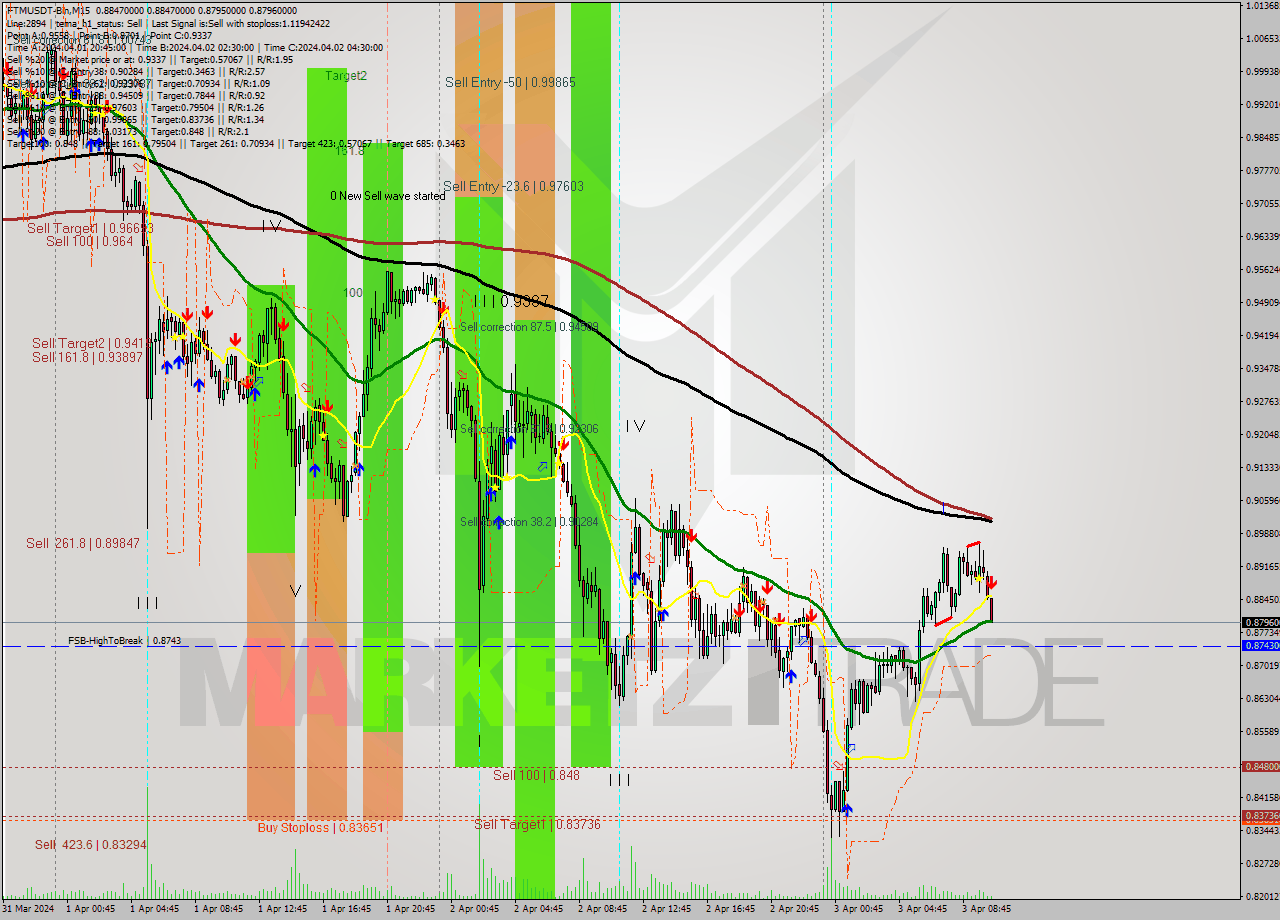Click the '| | | 0.9337' wave label

point(511,300)
